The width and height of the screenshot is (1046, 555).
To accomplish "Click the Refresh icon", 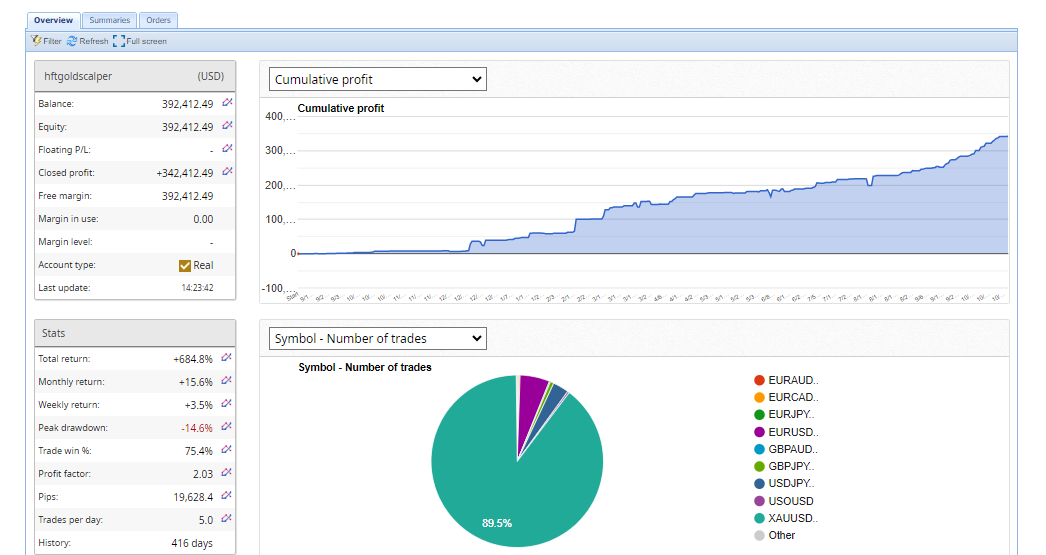I will point(72,41).
